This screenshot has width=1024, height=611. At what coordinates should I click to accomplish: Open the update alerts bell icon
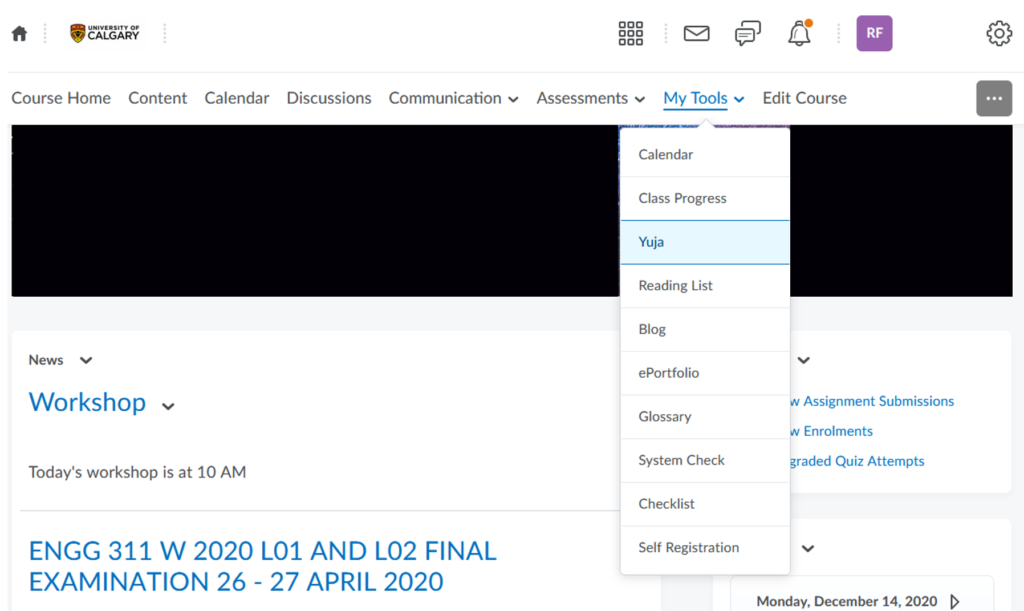[799, 33]
